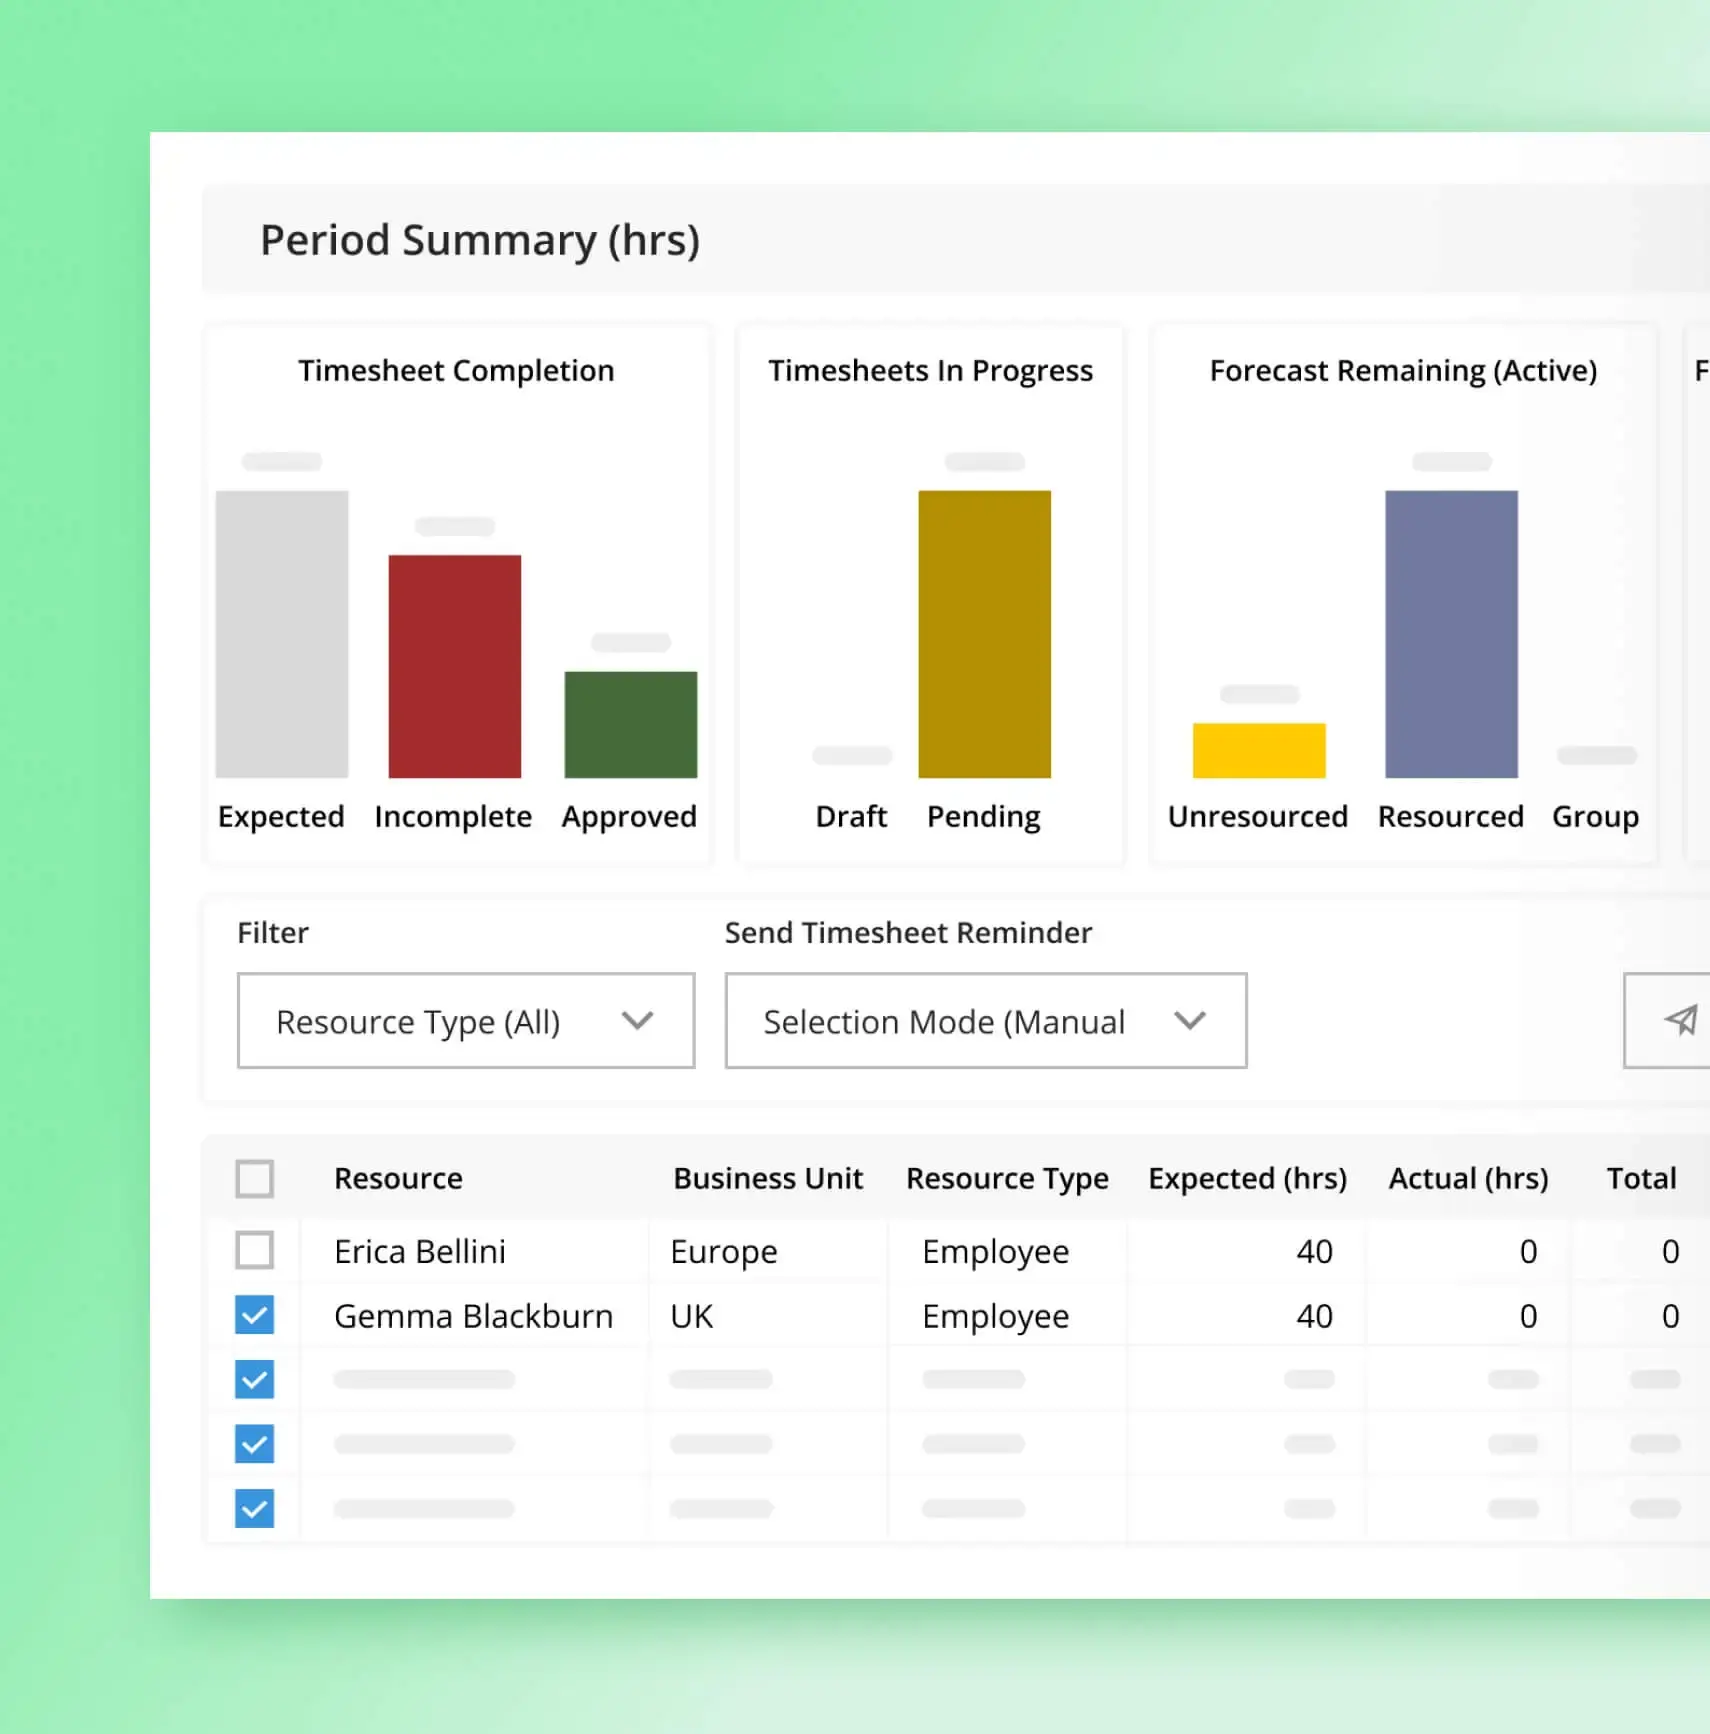Open Erica Bellini's resource record

(419, 1251)
